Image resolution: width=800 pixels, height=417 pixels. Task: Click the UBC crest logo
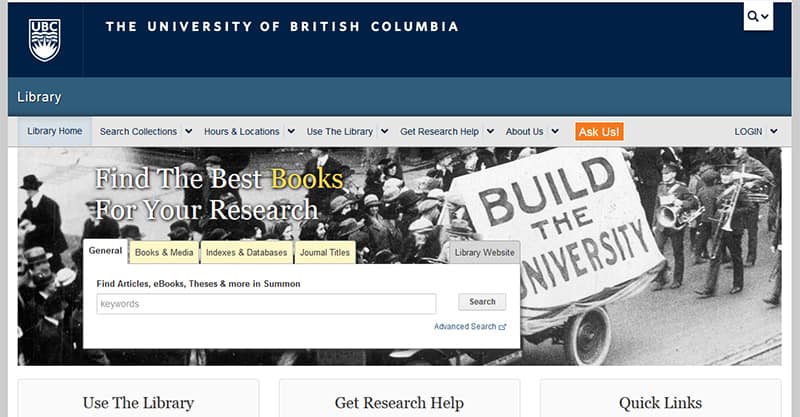[44, 40]
